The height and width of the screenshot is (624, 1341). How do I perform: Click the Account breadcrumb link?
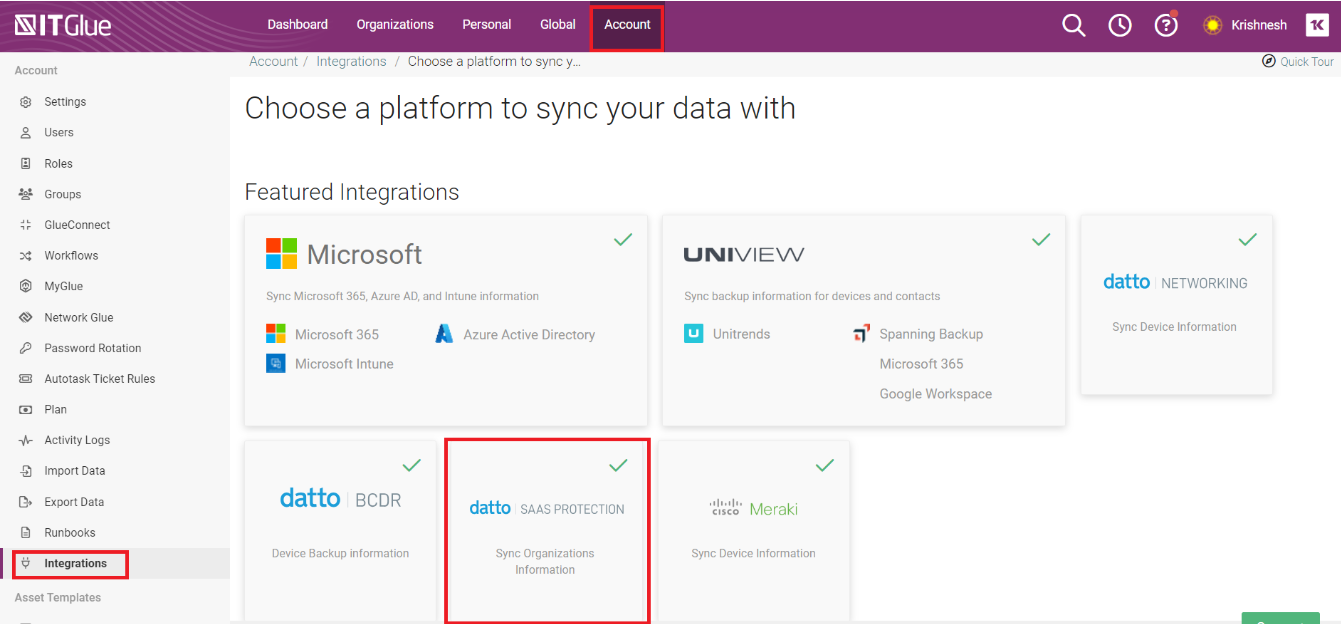click(x=273, y=62)
